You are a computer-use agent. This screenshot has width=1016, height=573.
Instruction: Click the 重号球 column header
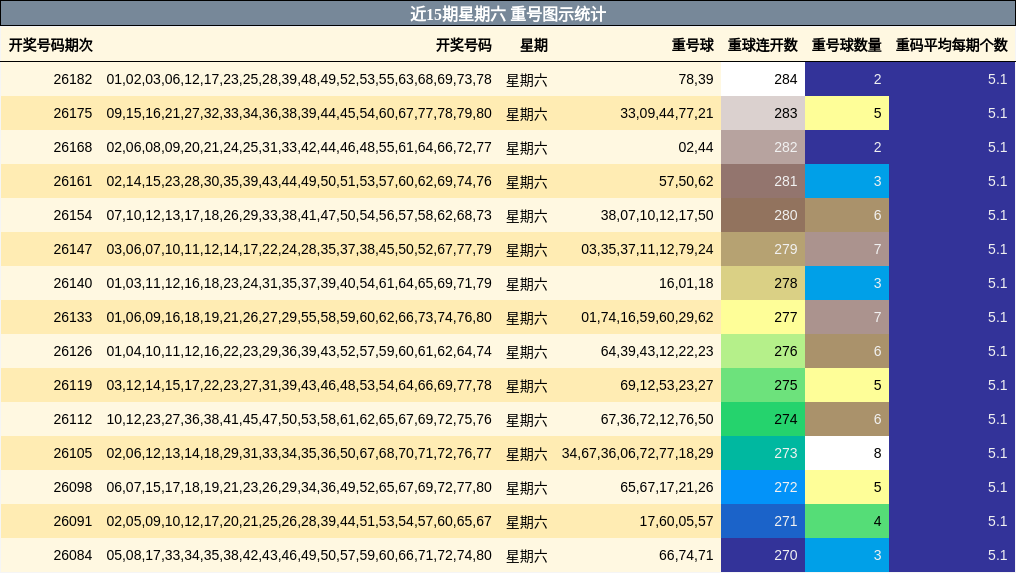tap(692, 45)
